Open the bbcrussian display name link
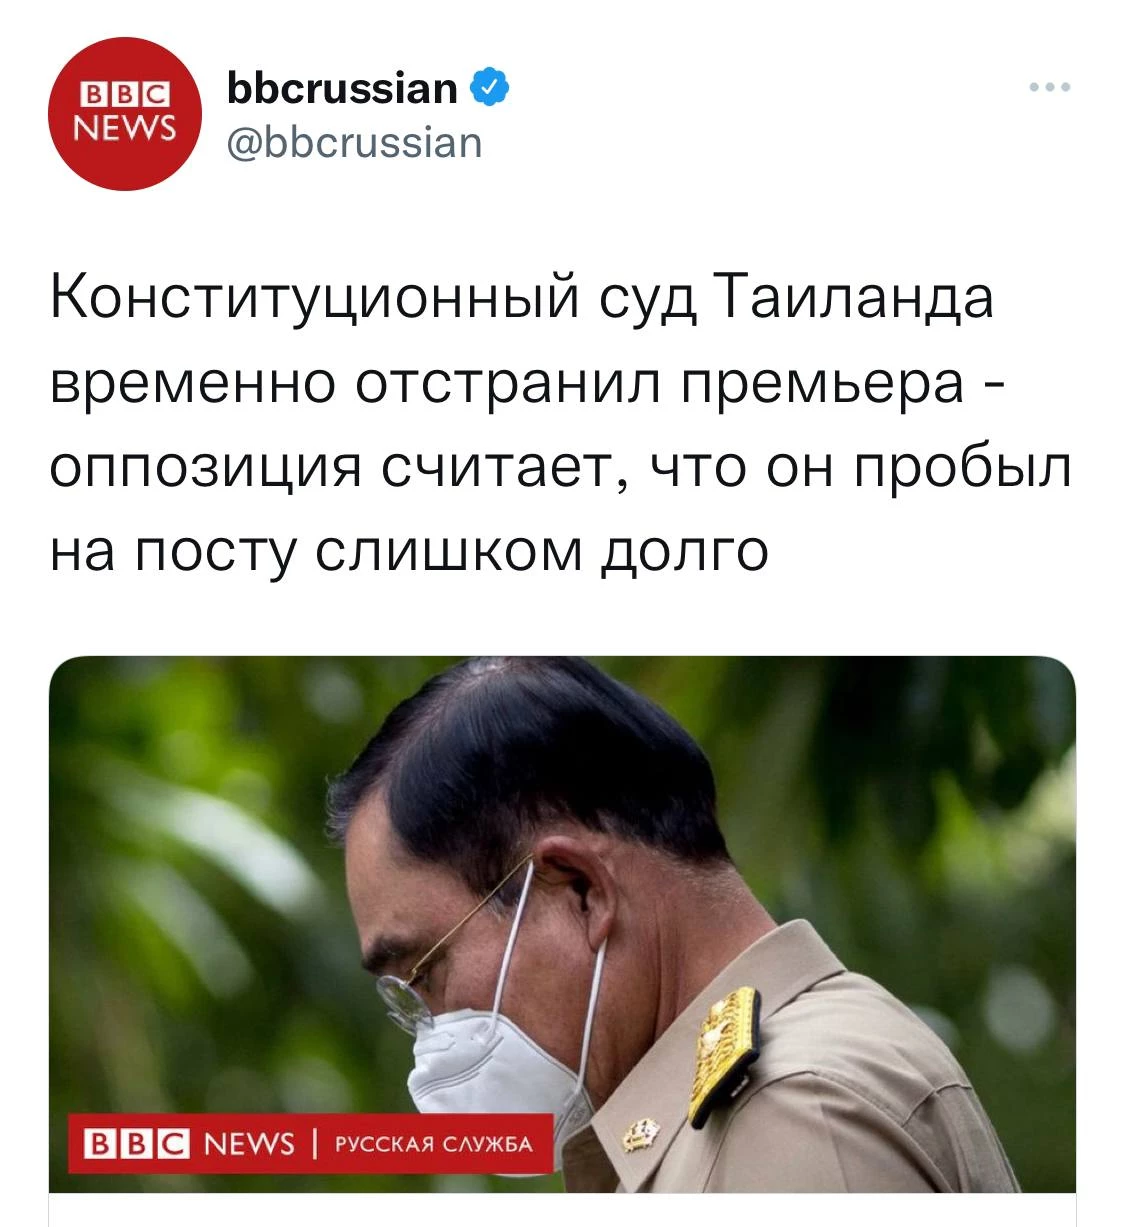 342,89
